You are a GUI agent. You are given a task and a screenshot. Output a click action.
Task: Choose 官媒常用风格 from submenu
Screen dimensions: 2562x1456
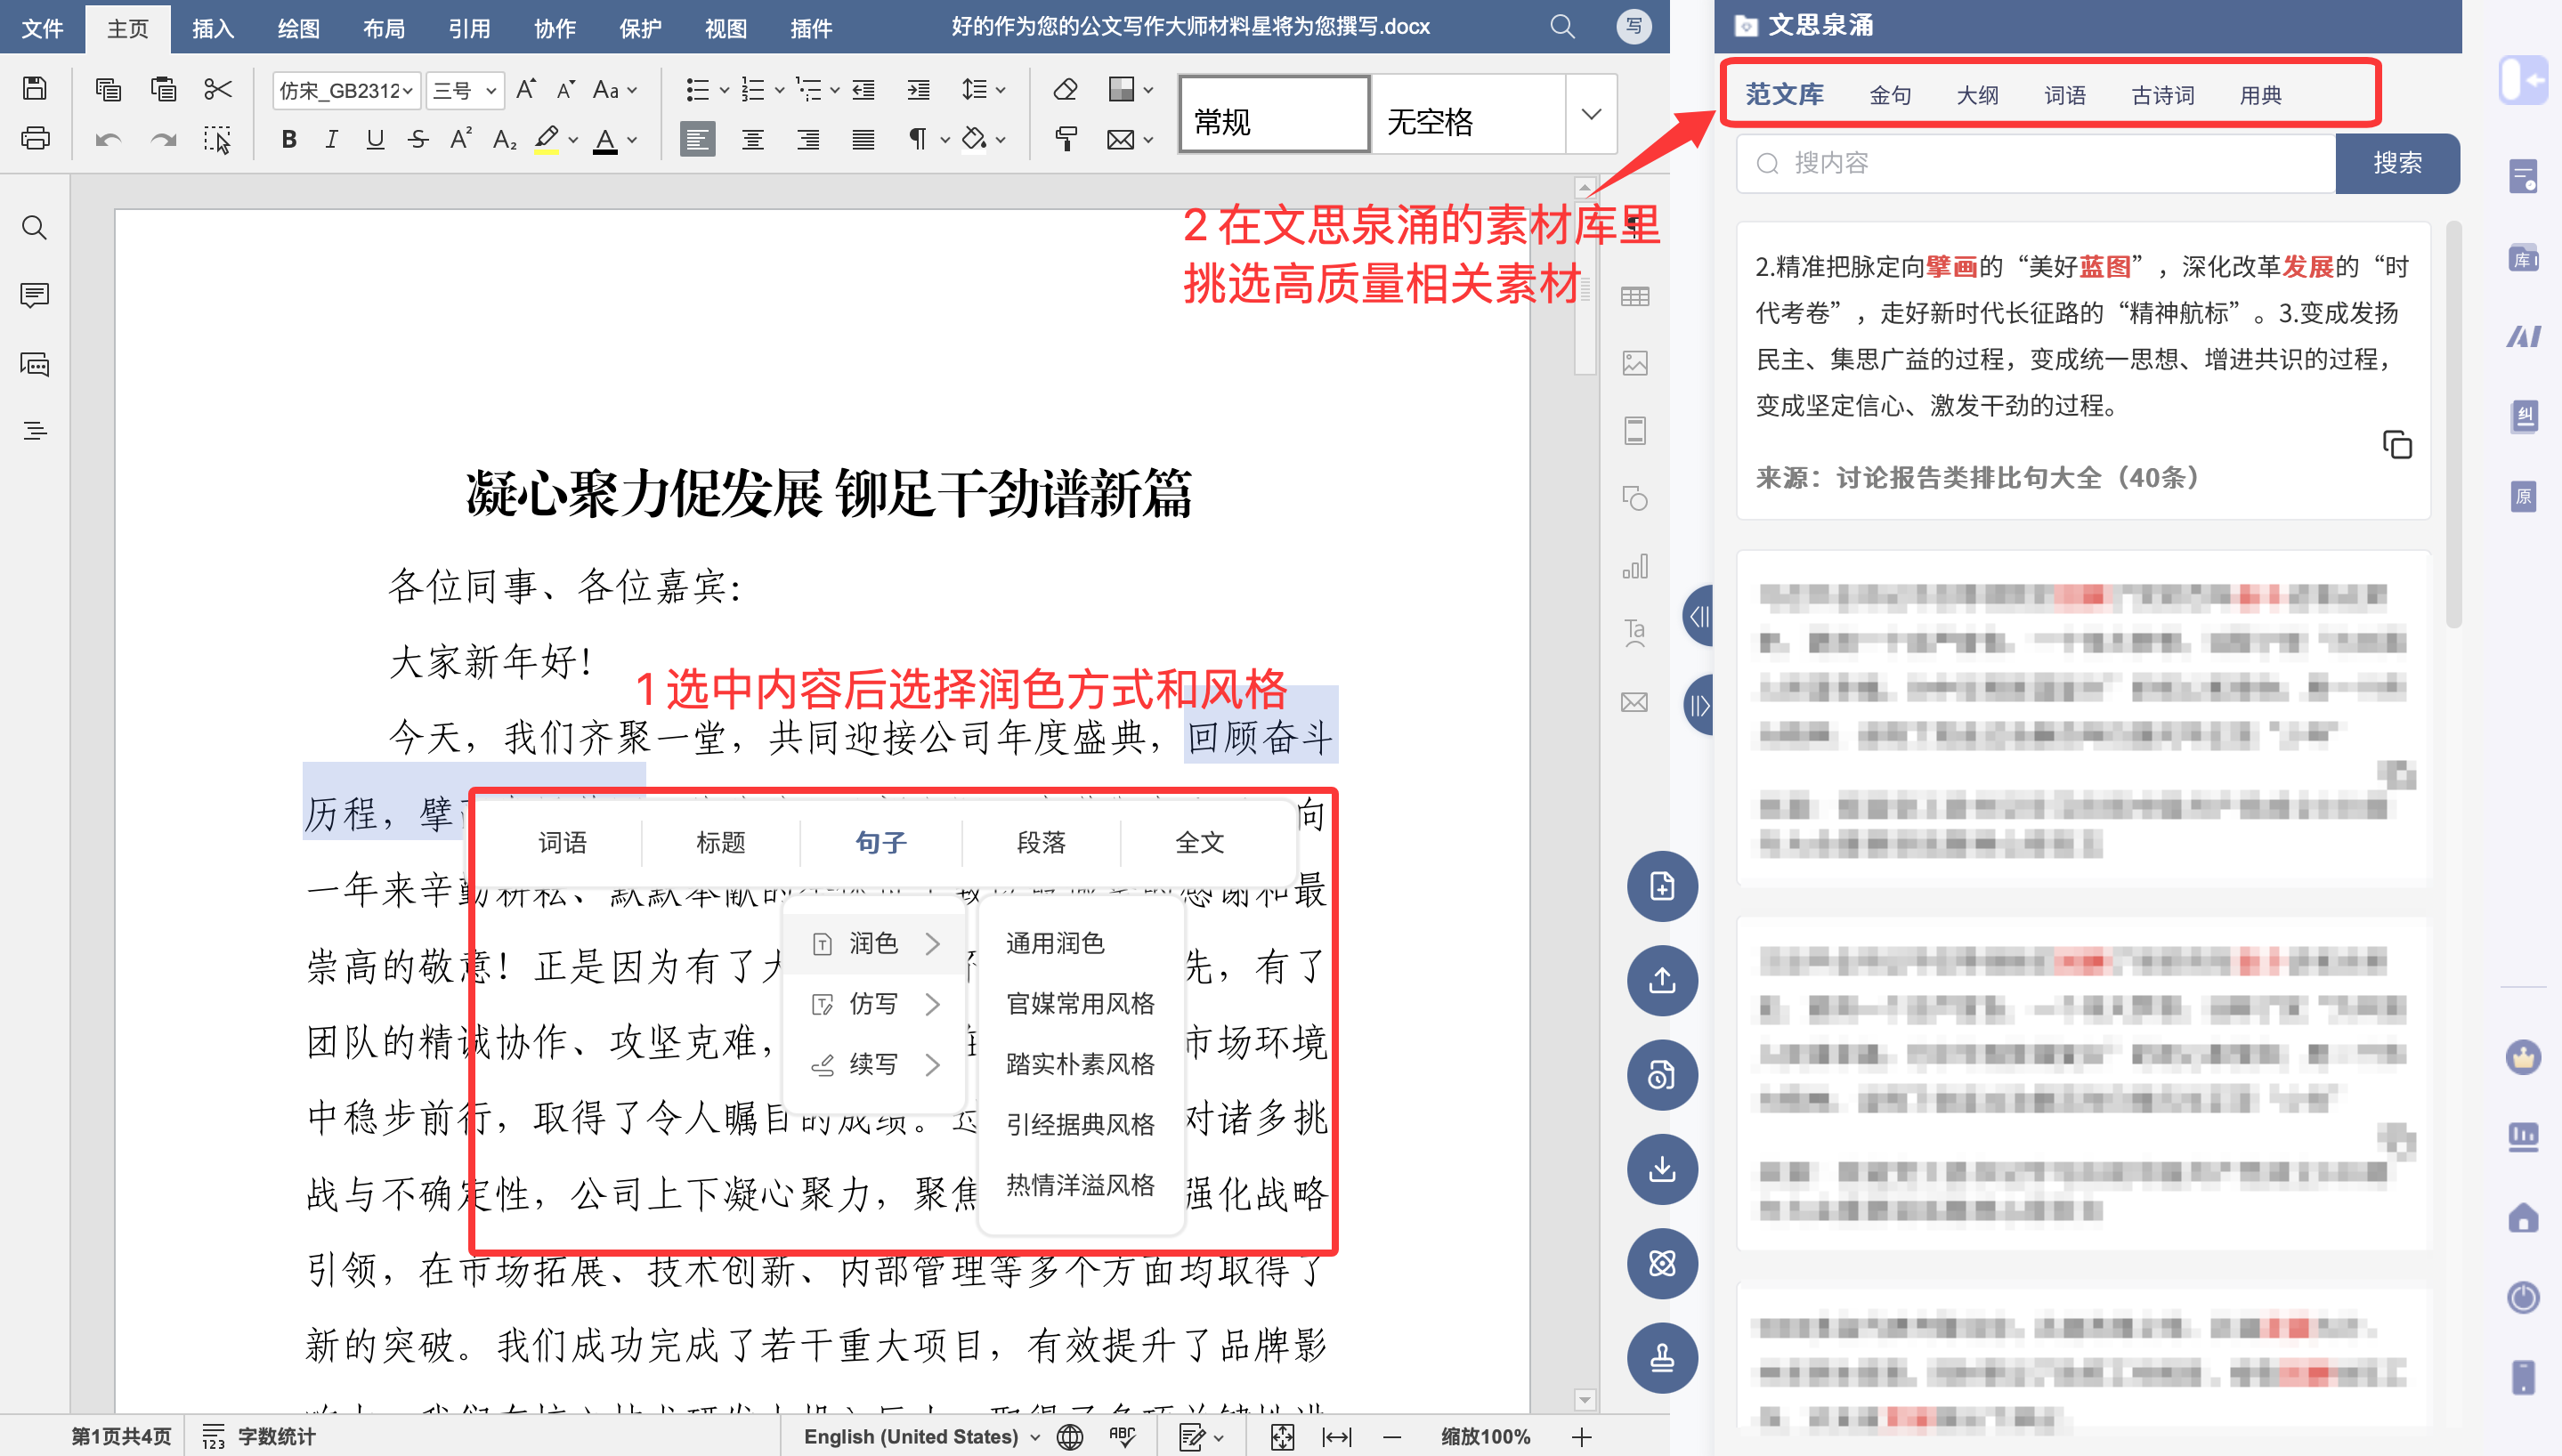point(1080,1003)
